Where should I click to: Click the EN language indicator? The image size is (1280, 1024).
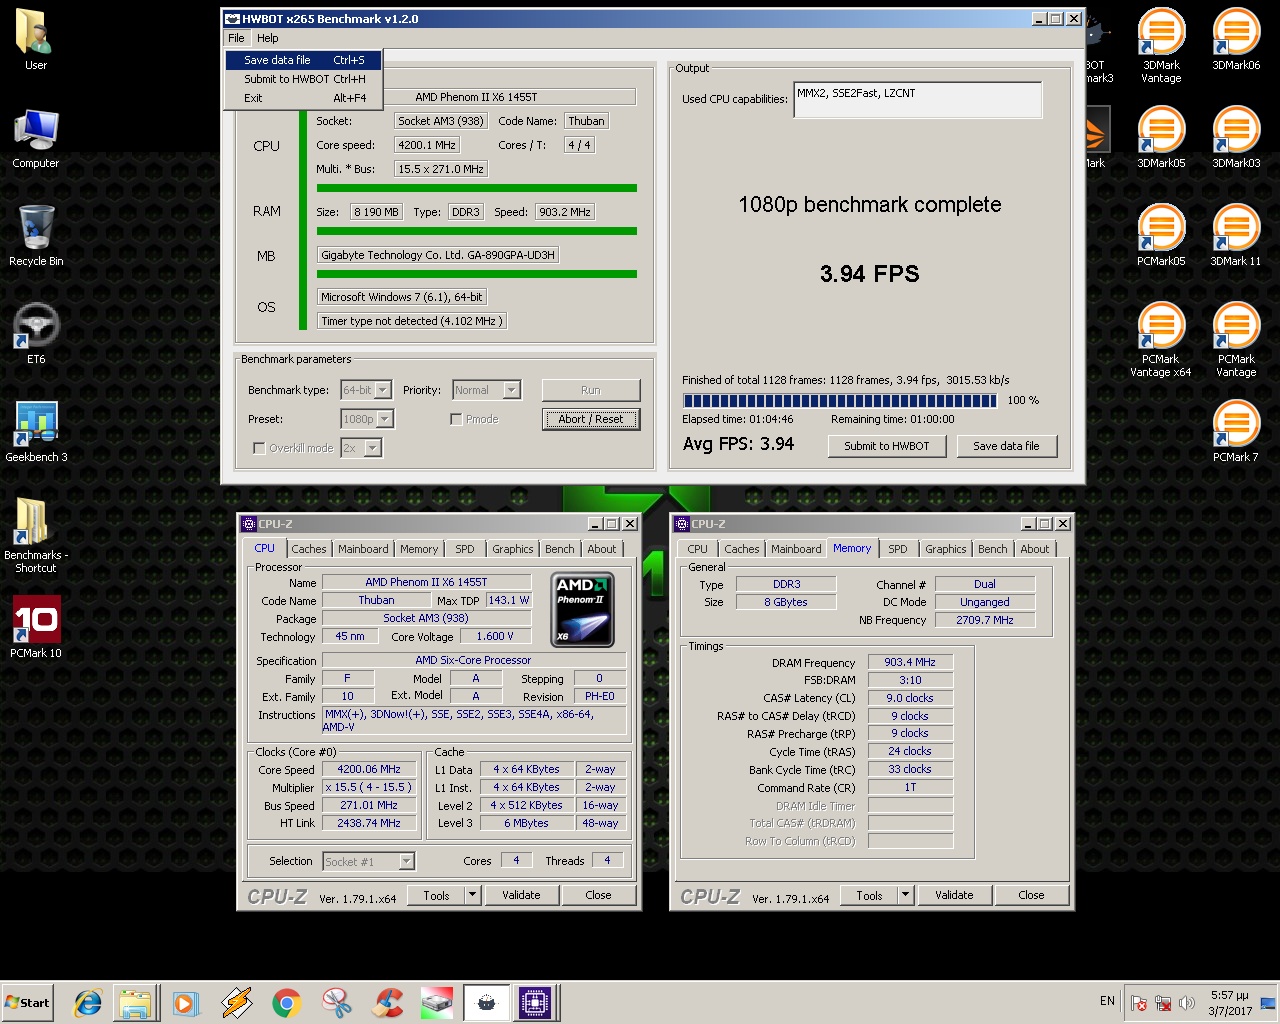coord(1107,1001)
